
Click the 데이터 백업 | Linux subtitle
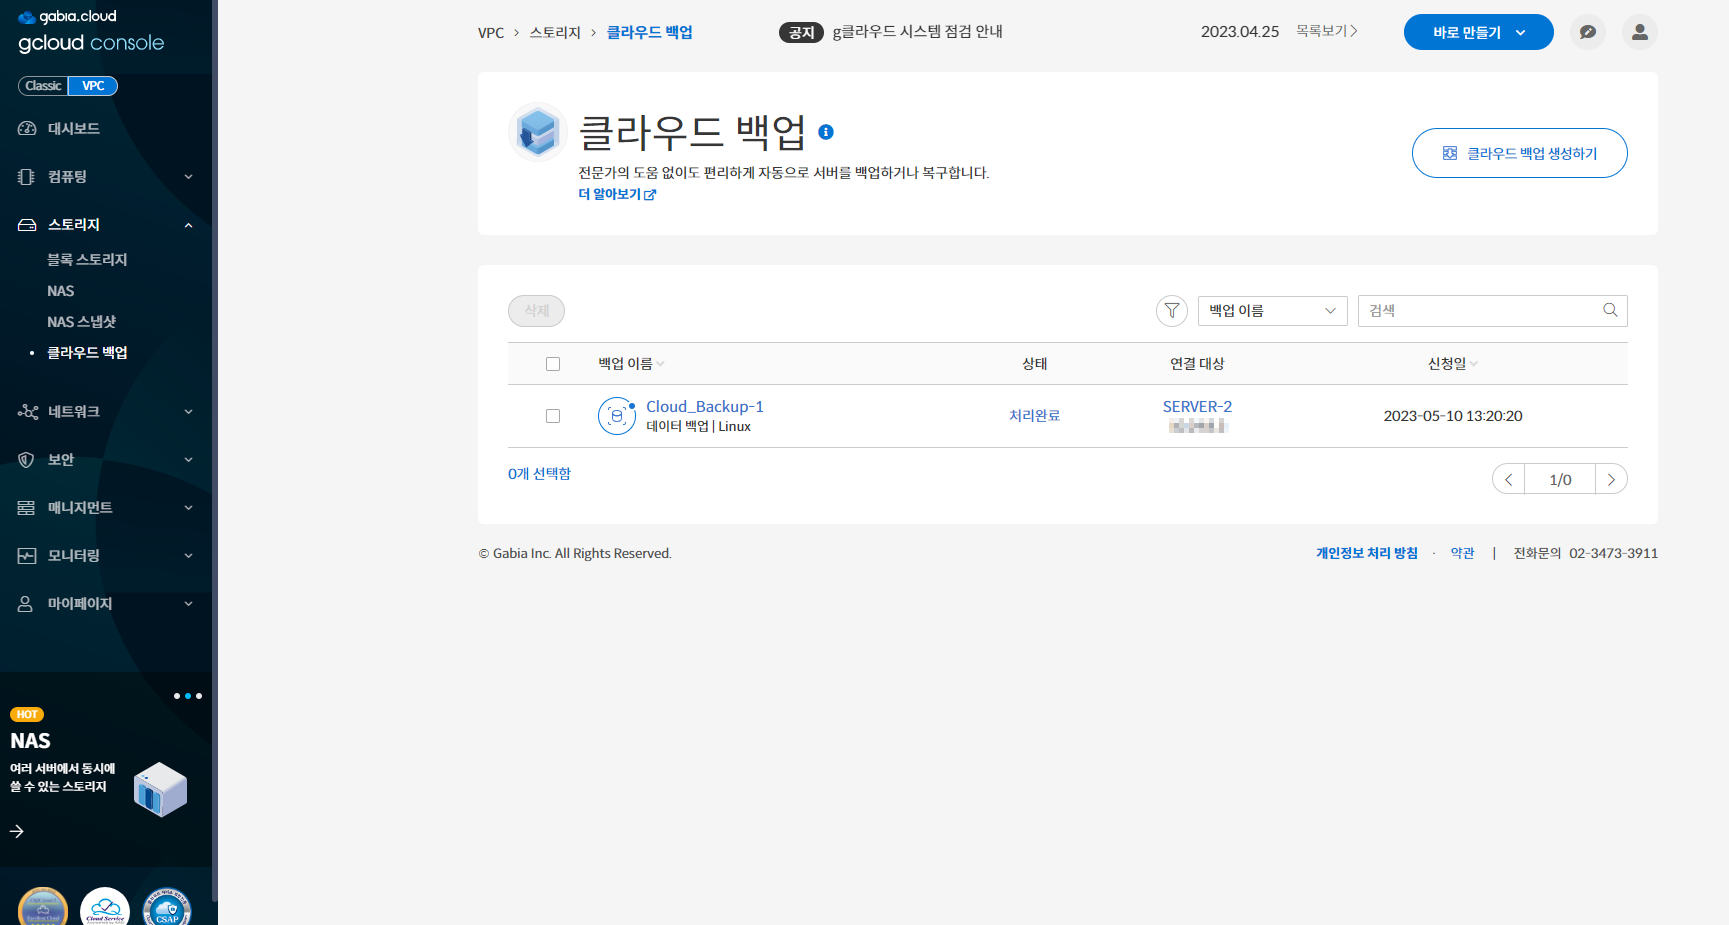[x=698, y=427]
